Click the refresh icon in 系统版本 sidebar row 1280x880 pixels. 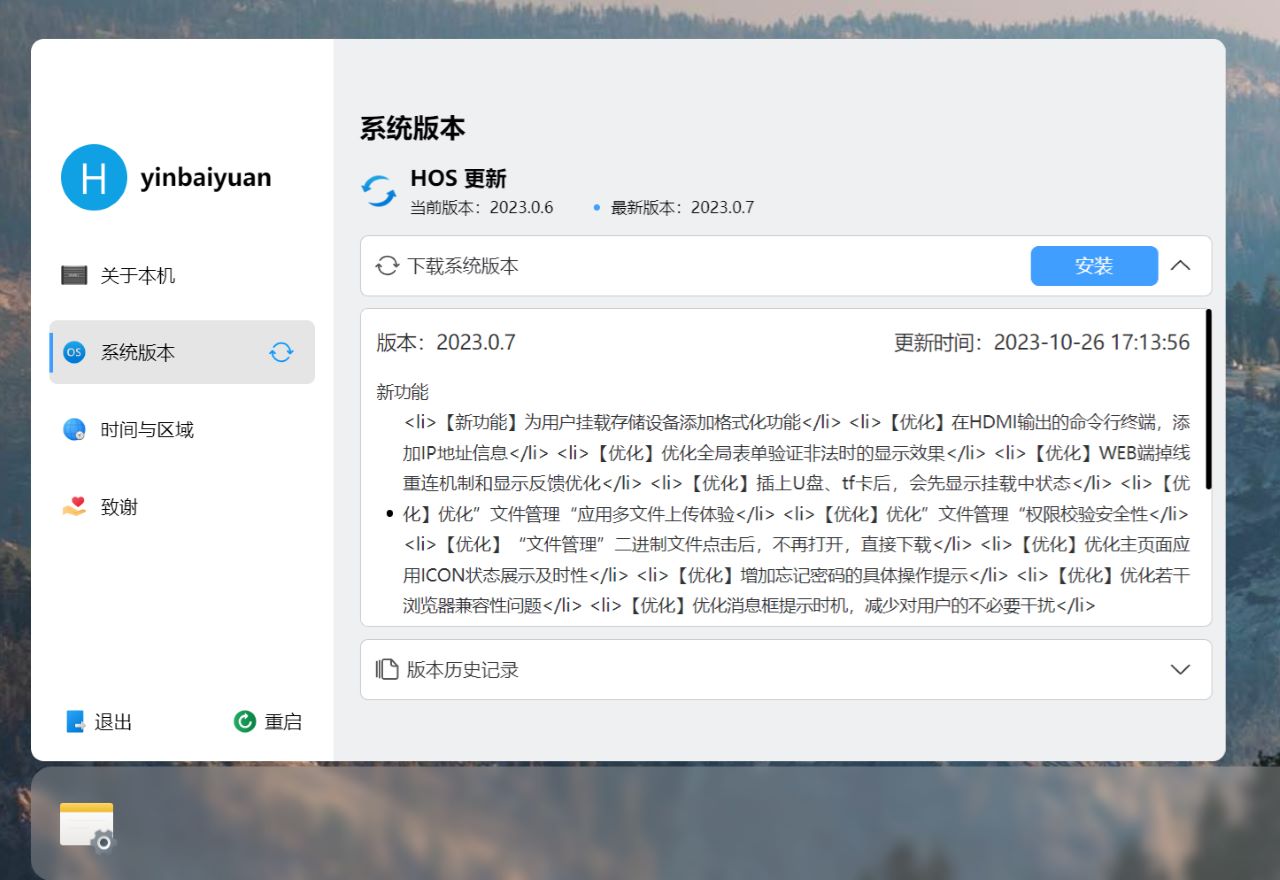(281, 352)
